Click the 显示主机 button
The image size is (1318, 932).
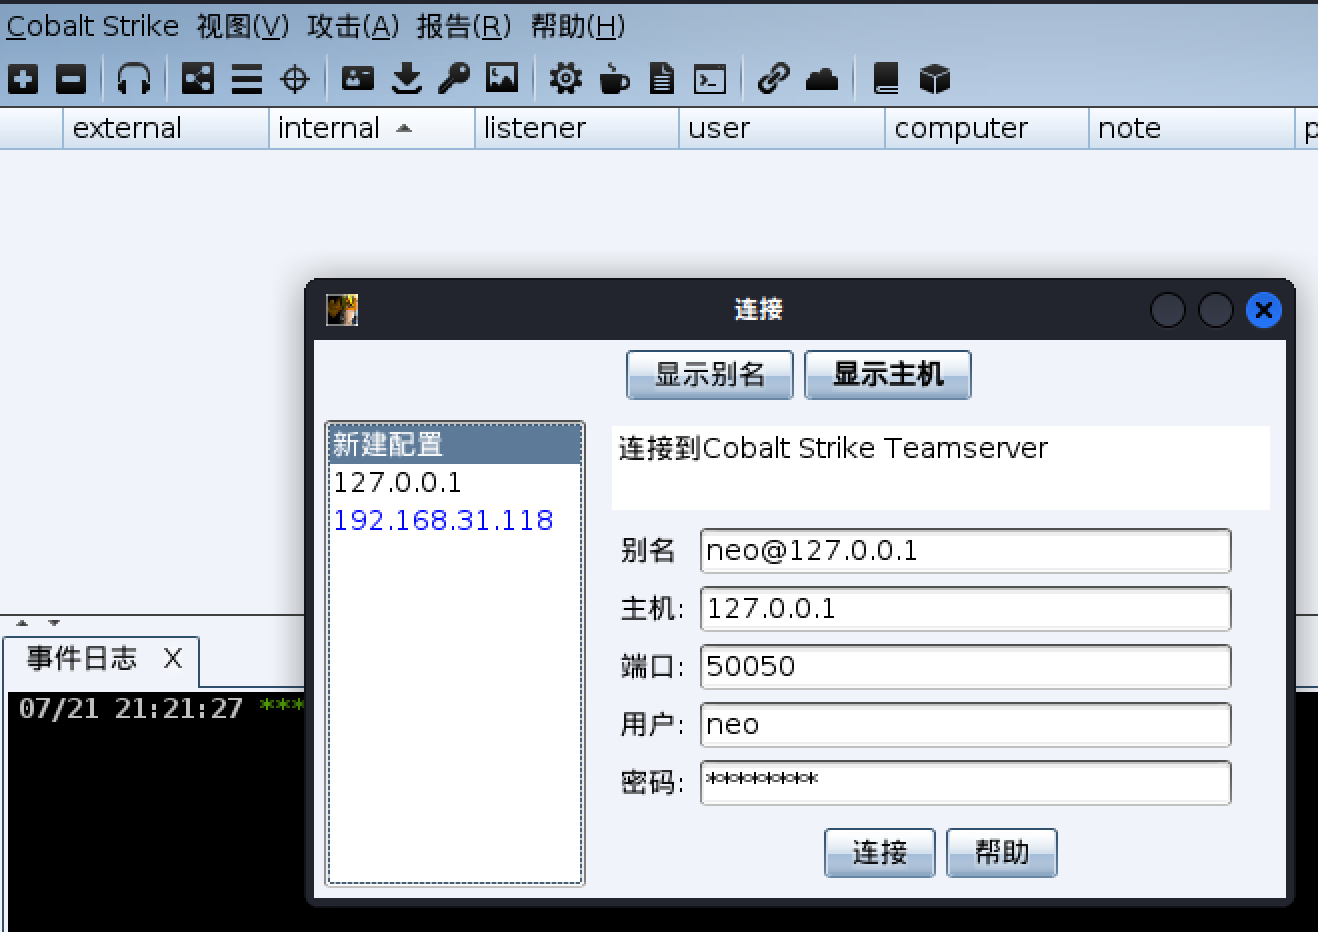click(x=888, y=375)
